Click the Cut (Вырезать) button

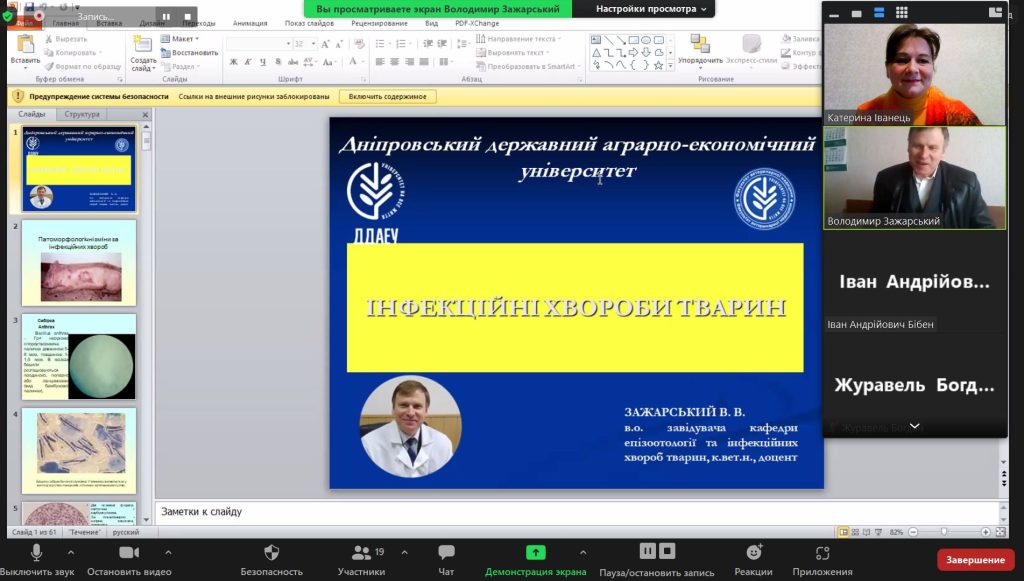(x=66, y=39)
